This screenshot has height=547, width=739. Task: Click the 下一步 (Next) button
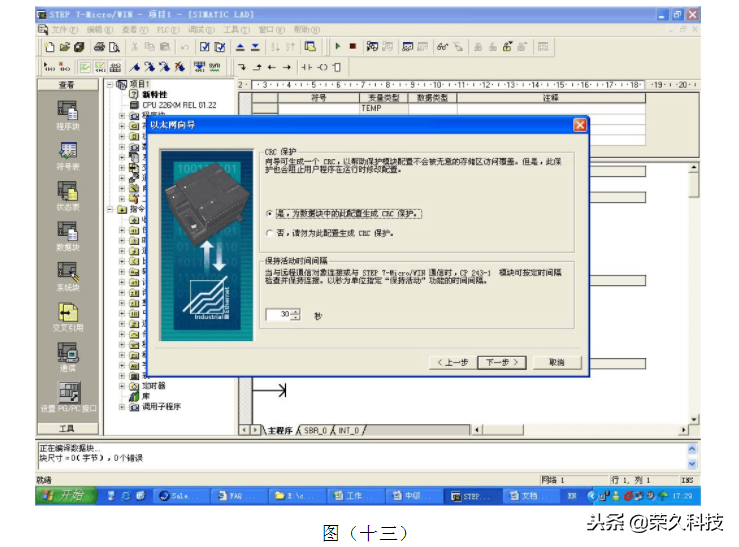[500, 362]
